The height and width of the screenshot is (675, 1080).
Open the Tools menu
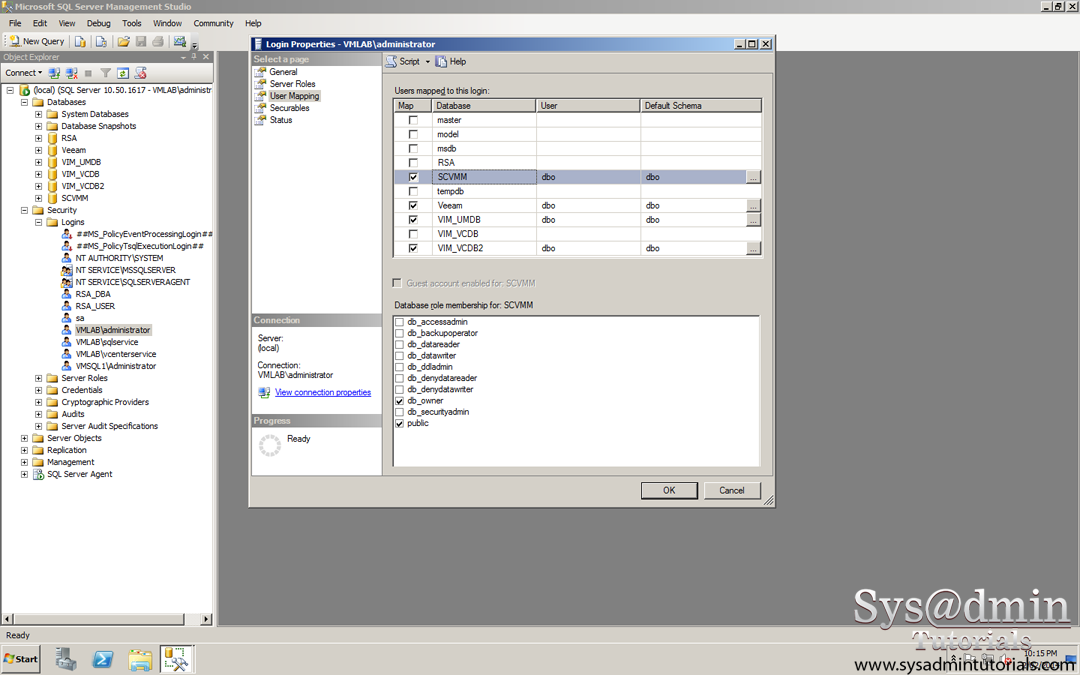[x=132, y=23]
